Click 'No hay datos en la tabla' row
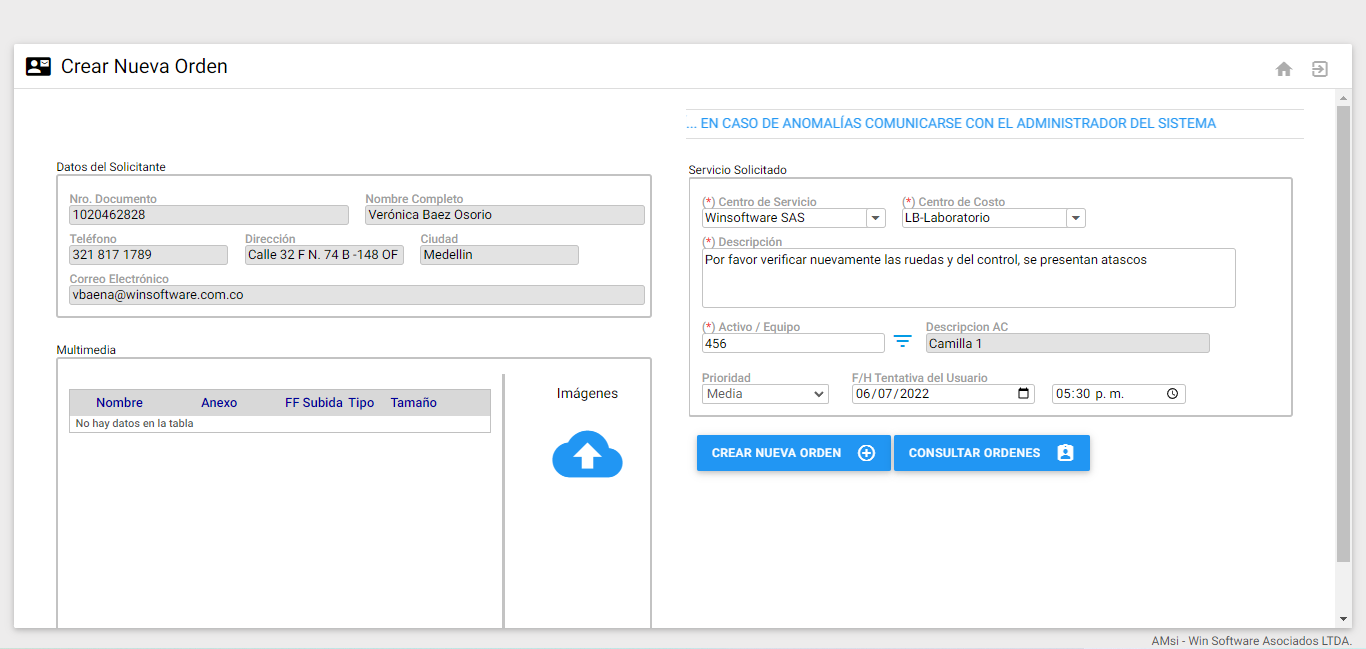The image size is (1366, 649). coord(280,424)
